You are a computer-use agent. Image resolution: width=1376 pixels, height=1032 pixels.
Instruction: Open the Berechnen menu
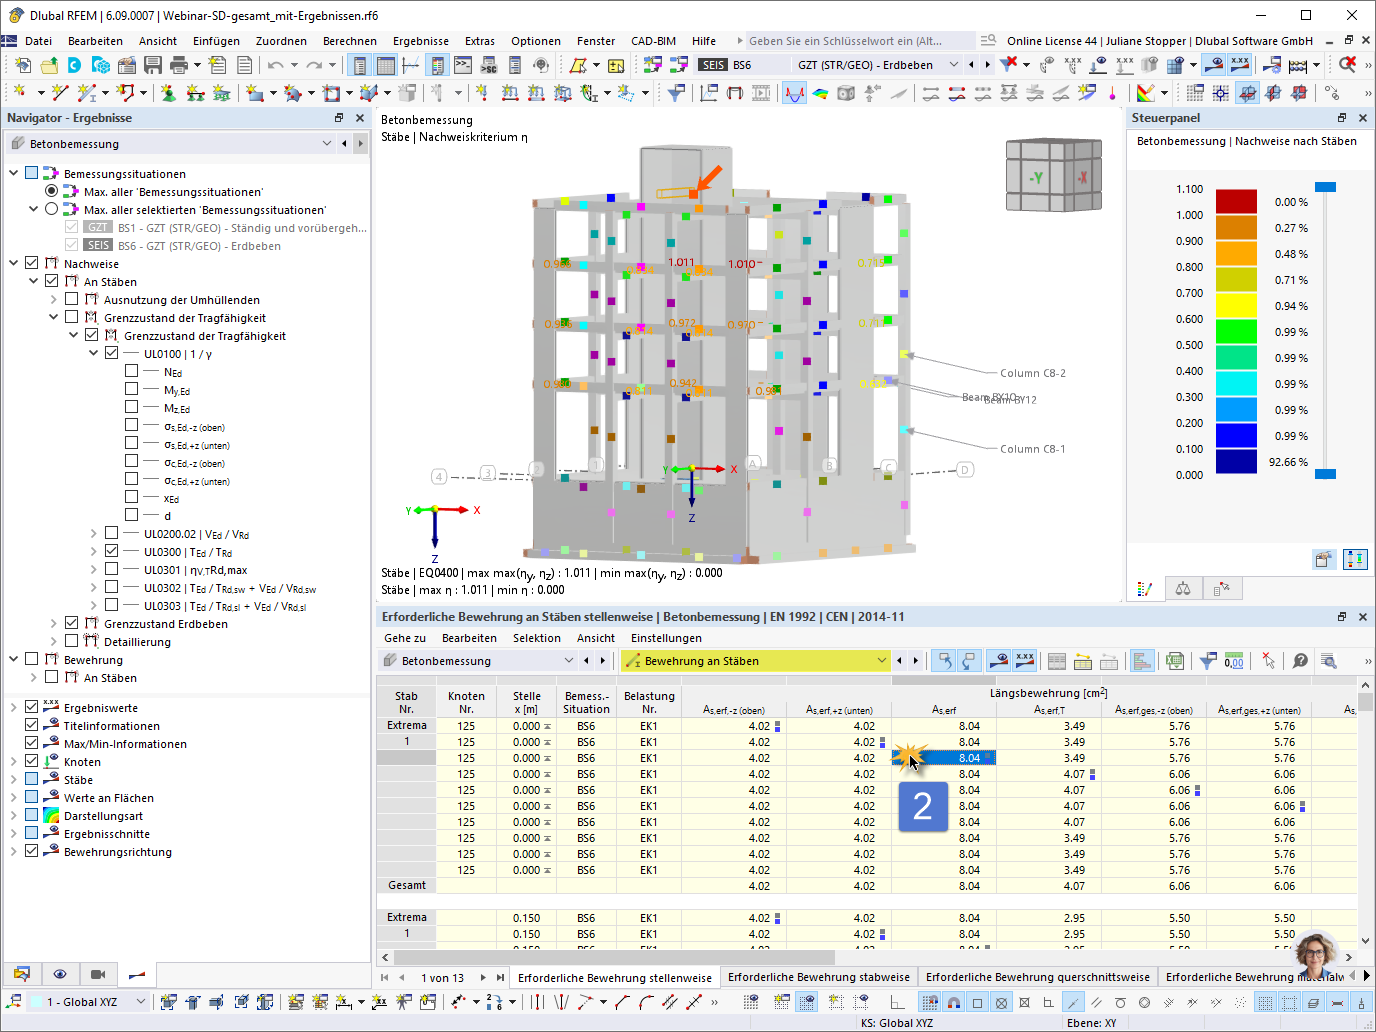[349, 41]
